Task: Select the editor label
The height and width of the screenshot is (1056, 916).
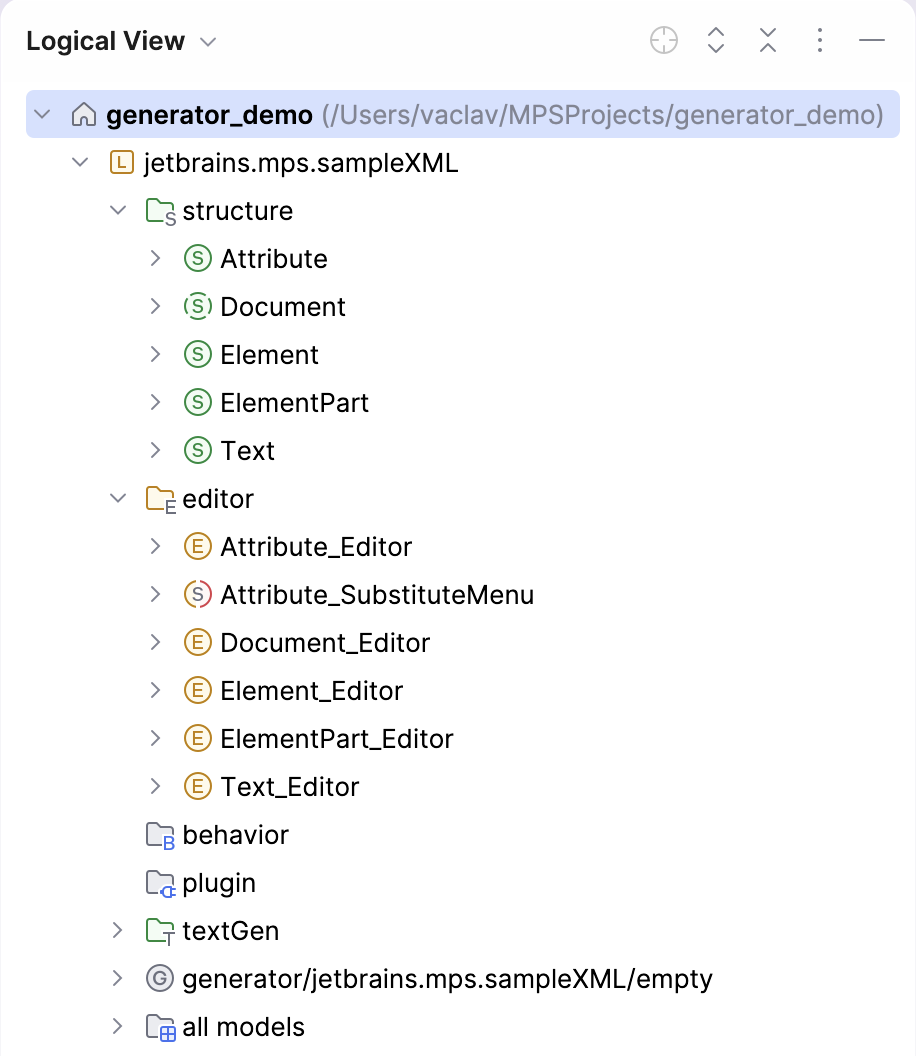Action: click(x=218, y=499)
